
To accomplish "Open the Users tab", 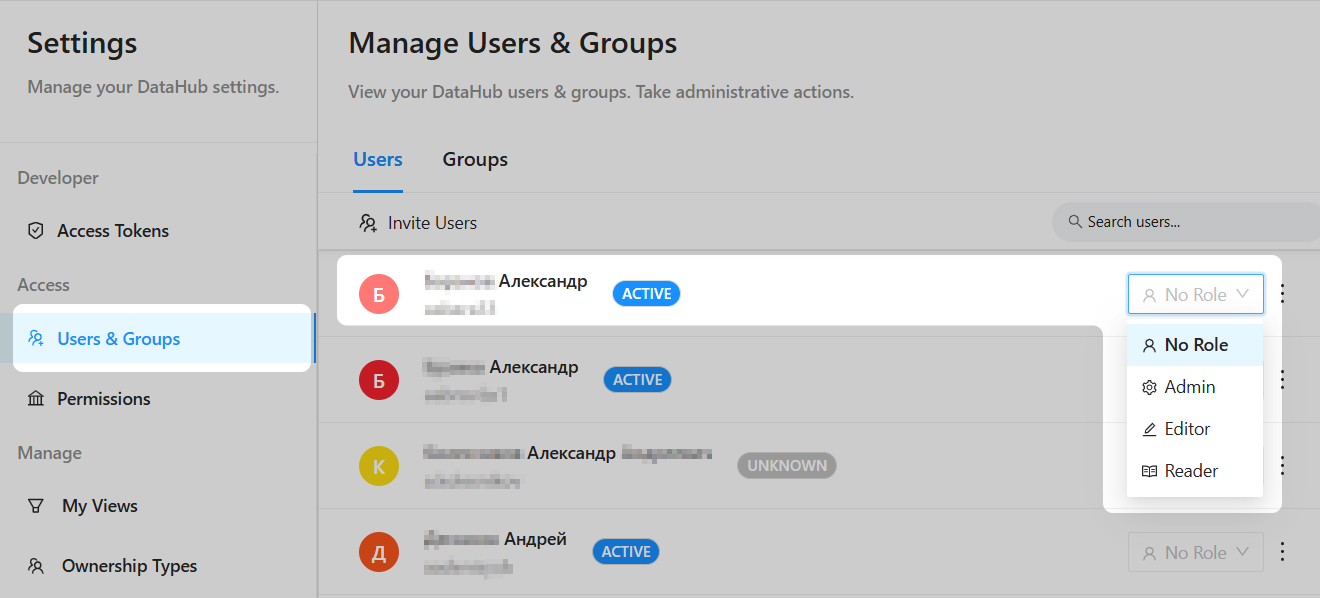I will (x=378, y=160).
